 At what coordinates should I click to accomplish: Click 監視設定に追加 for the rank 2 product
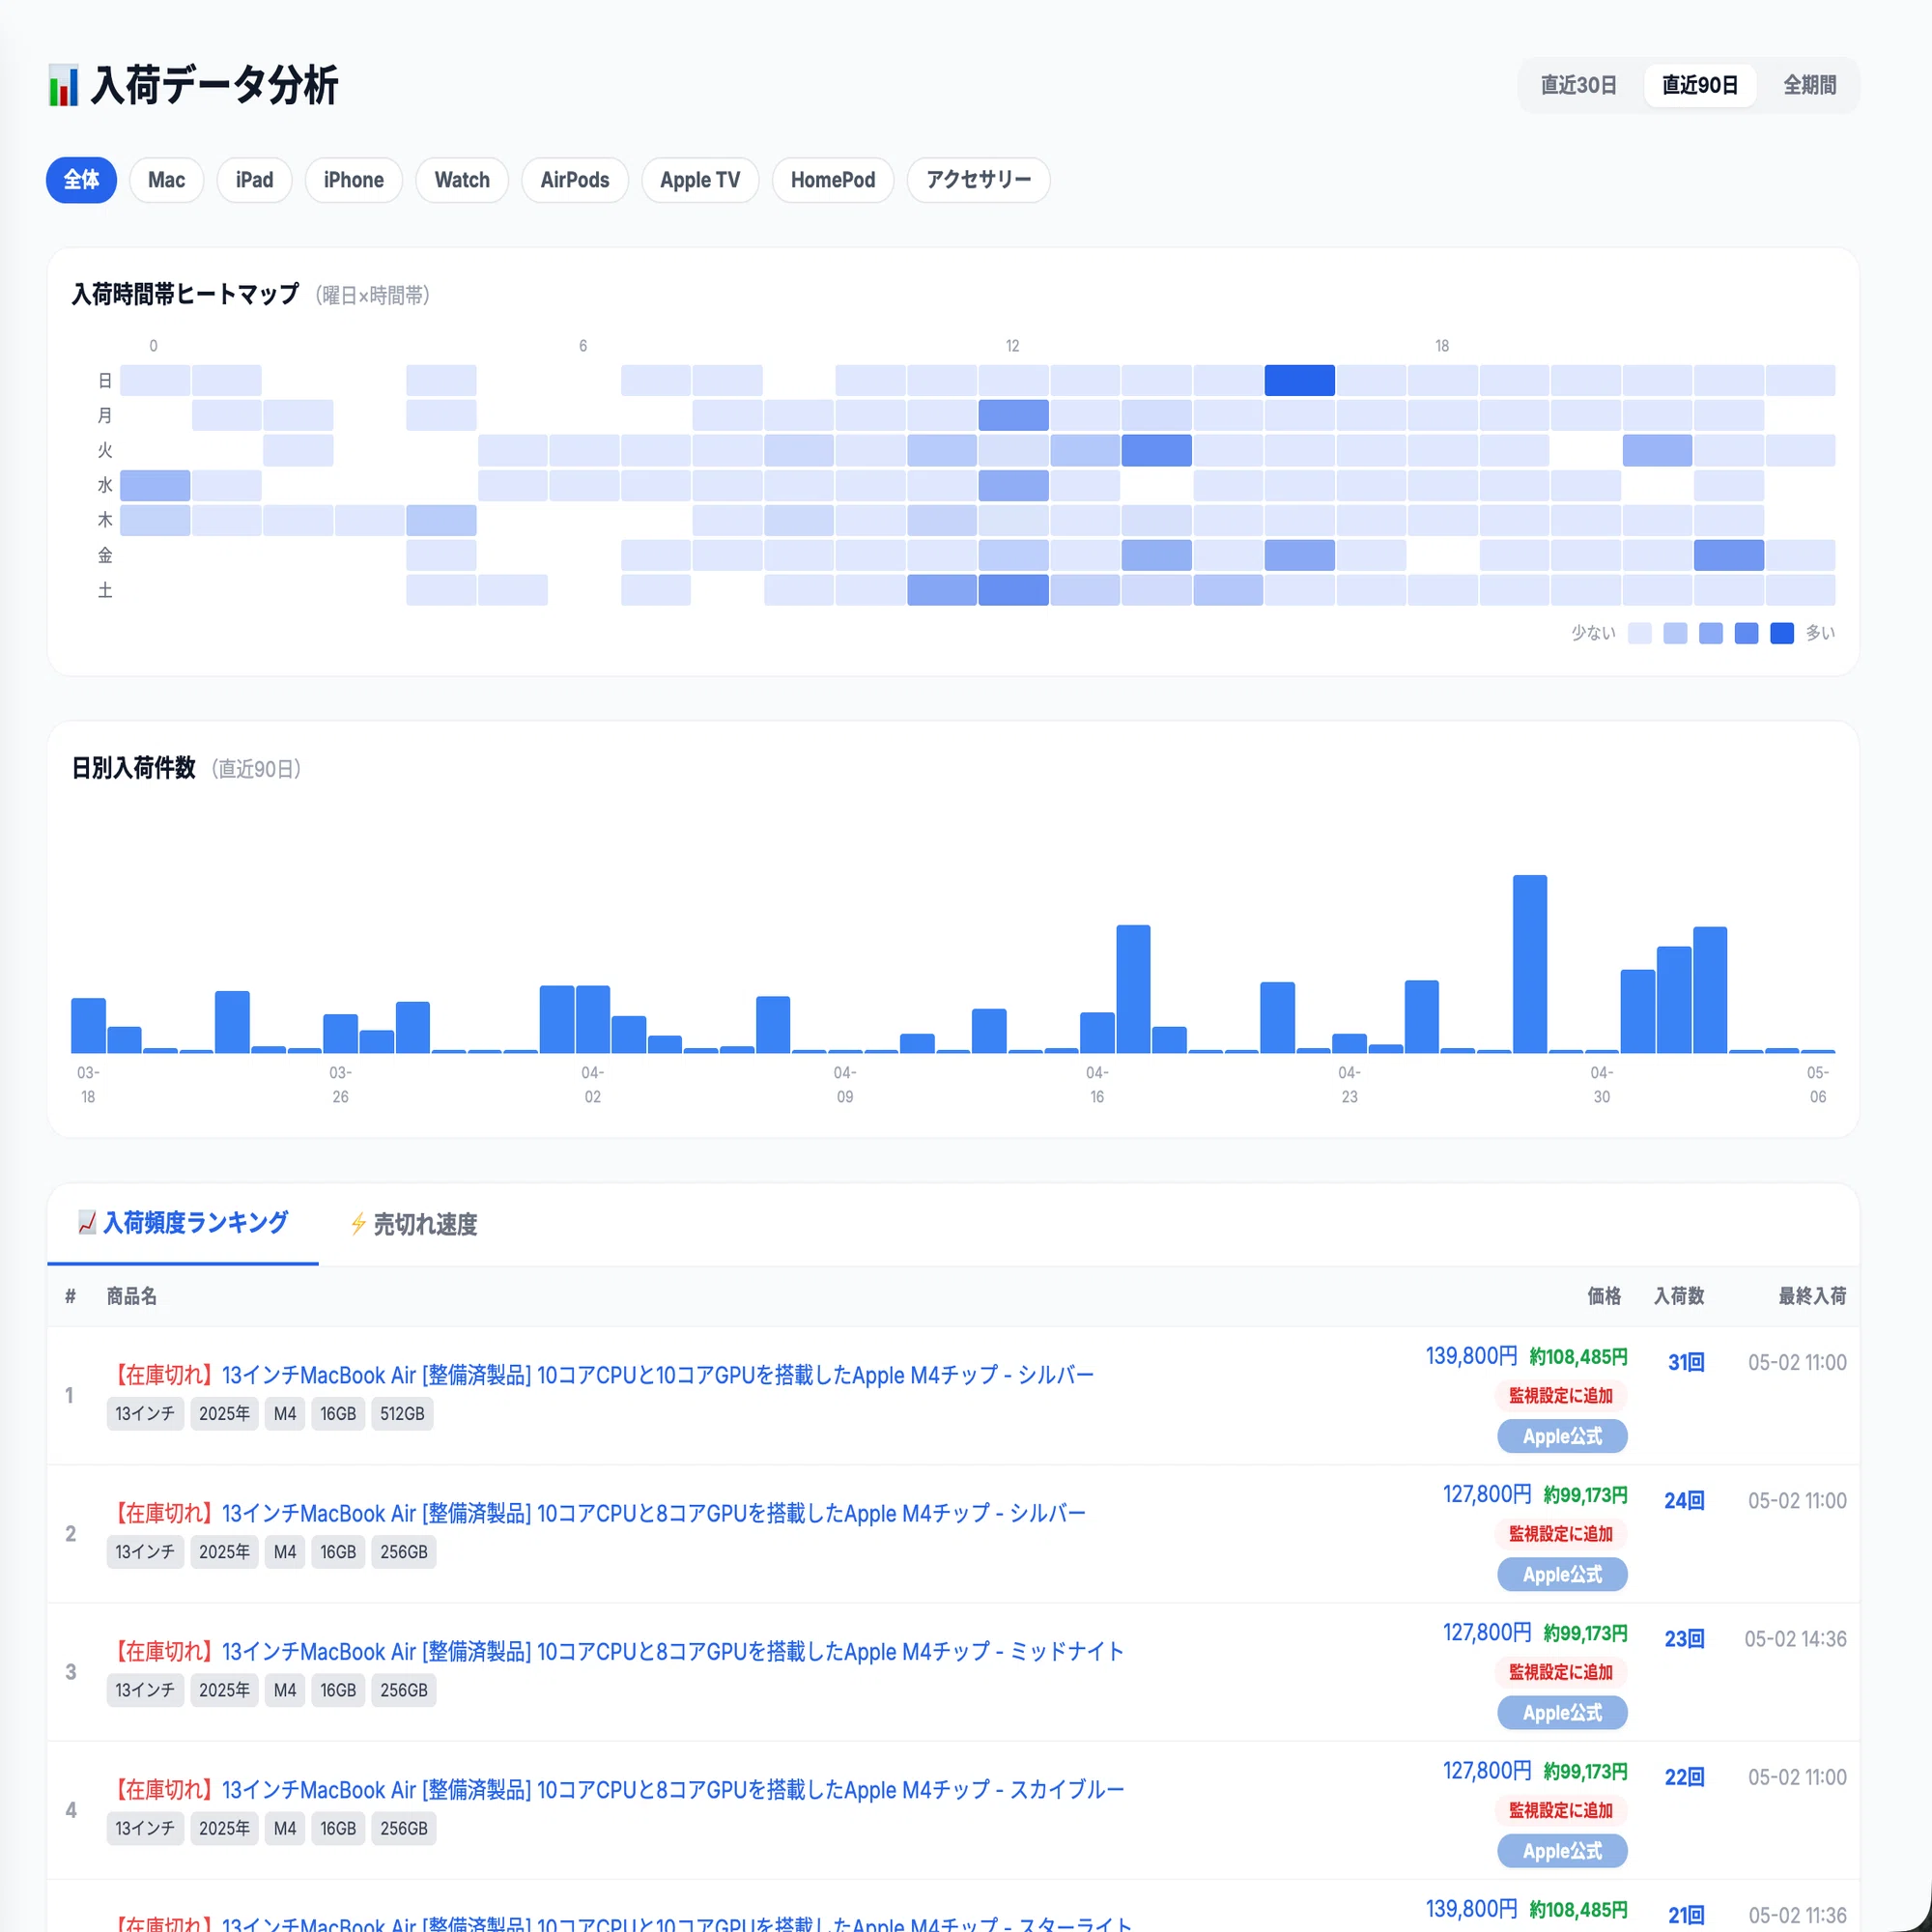[1561, 1533]
